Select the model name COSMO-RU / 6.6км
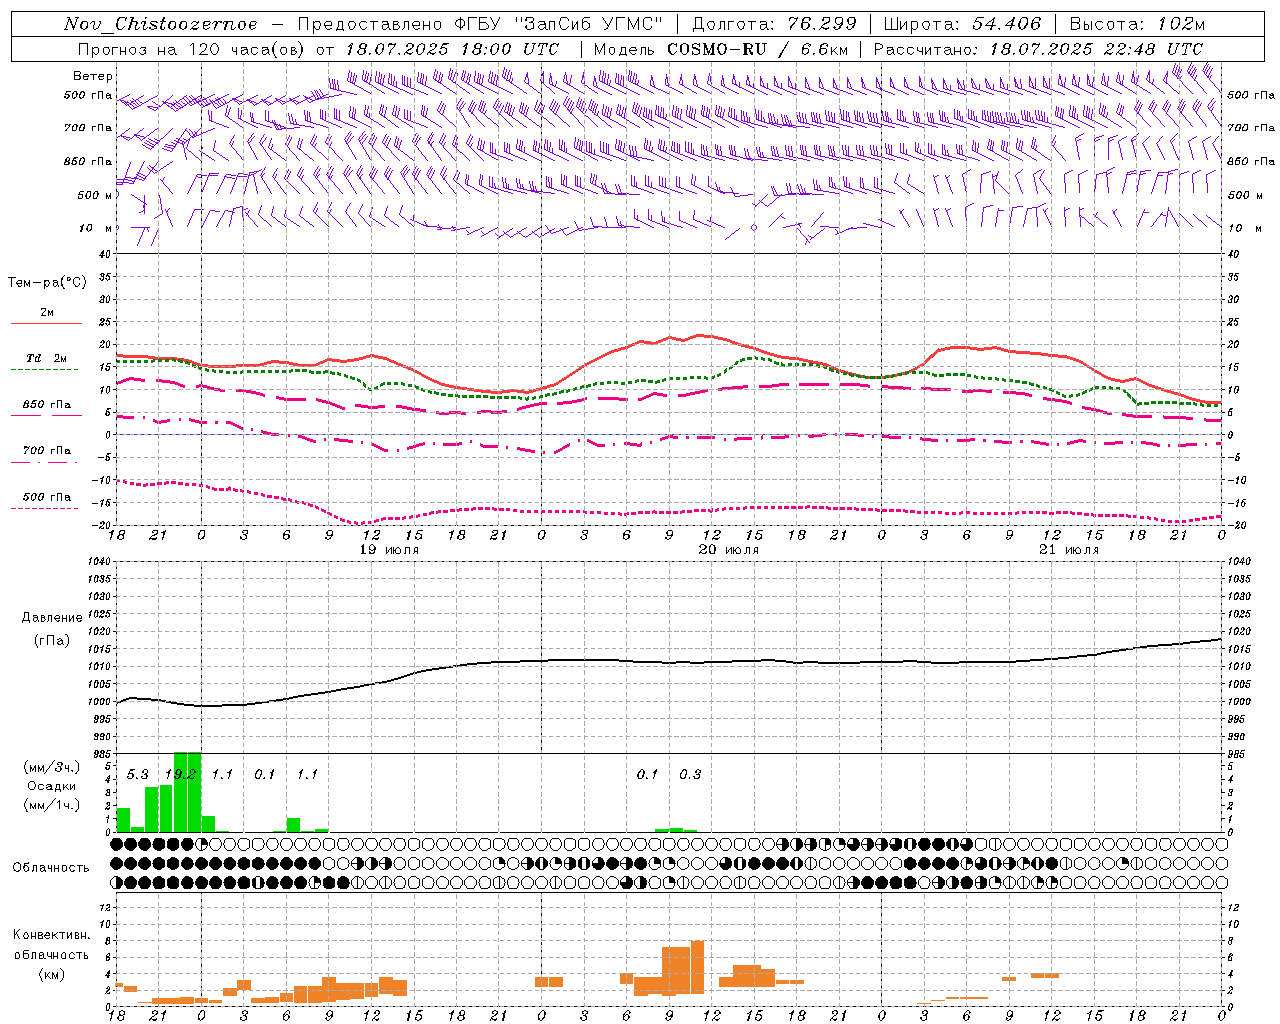This screenshot has width=1280, height=1024. (x=758, y=49)
